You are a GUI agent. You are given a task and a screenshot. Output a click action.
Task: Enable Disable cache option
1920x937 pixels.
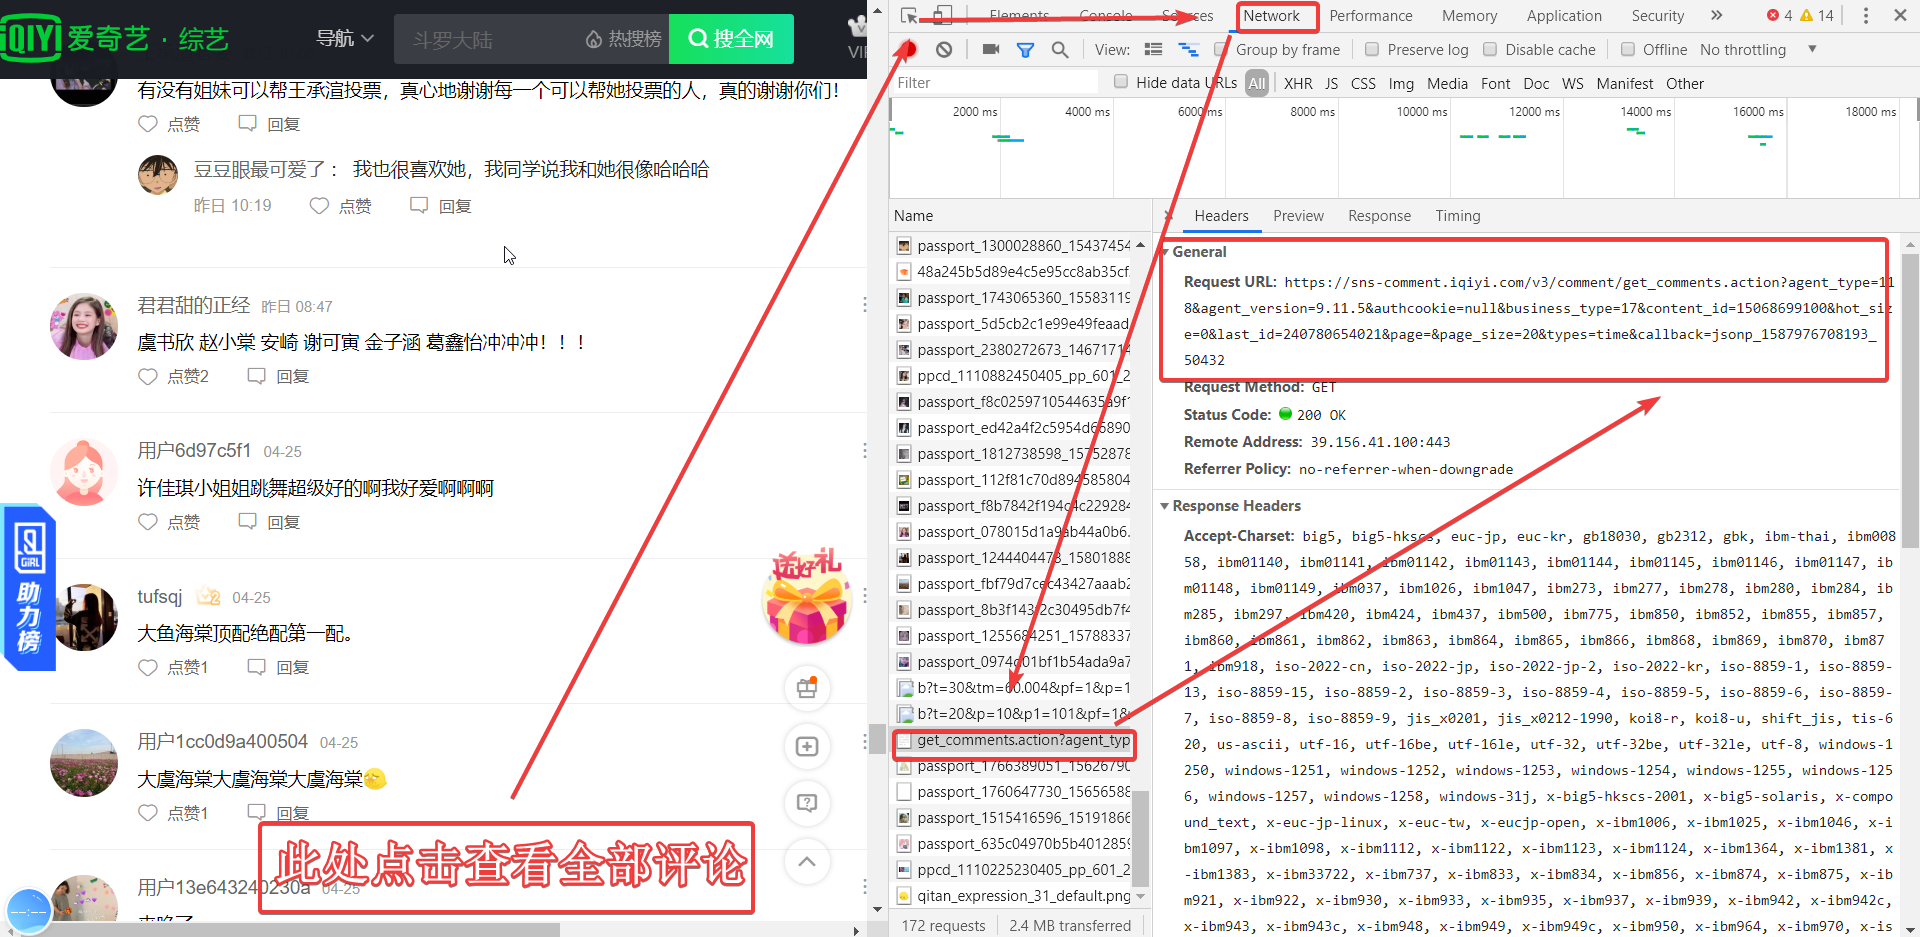pyautogui.click(x=1490, y=49)
